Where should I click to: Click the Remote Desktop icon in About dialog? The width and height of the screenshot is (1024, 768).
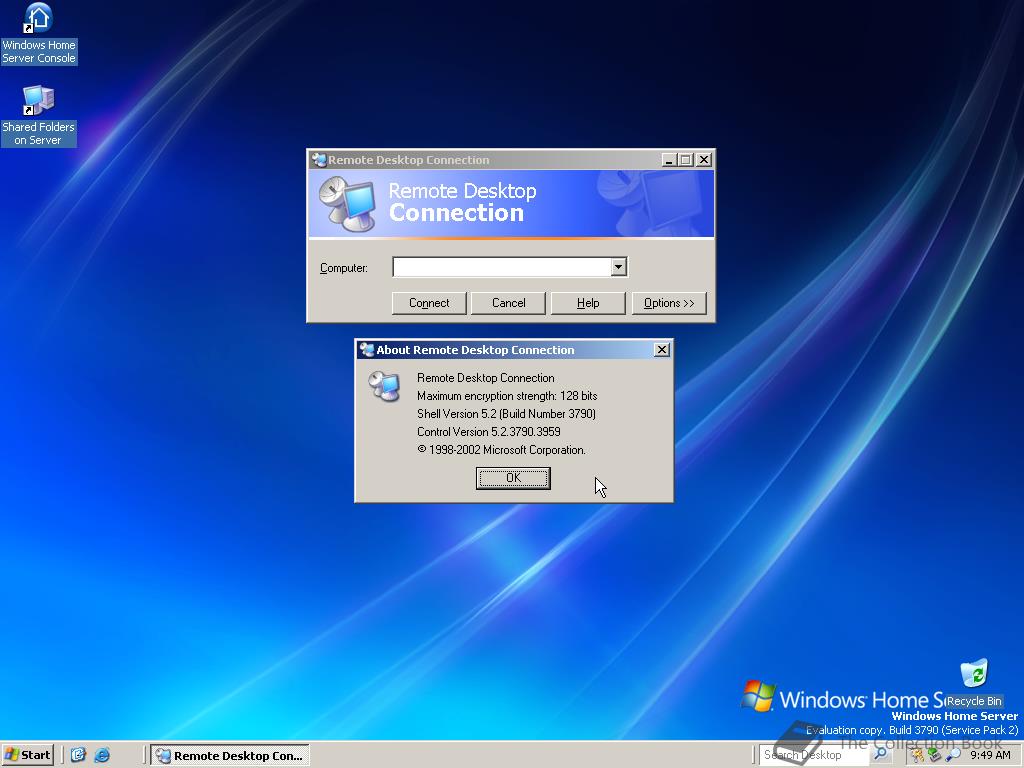[x=384, y=385]
